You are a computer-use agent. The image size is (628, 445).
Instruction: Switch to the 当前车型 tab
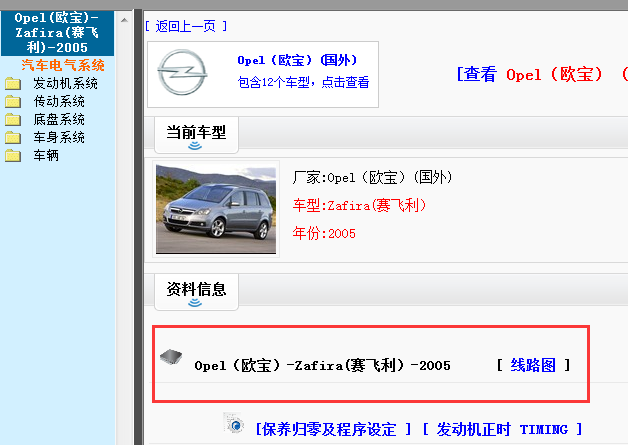(196, 135)
